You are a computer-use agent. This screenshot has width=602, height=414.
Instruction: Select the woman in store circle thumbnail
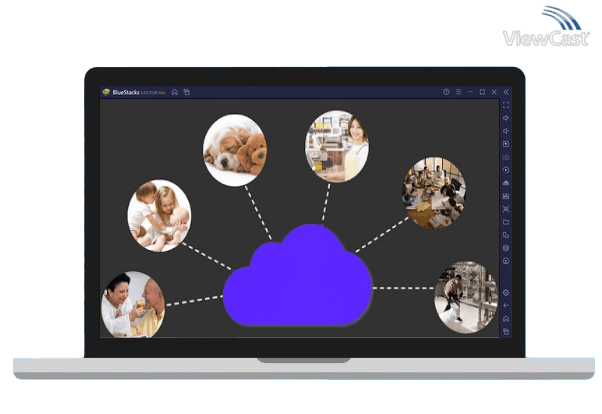tap(337, 146)
